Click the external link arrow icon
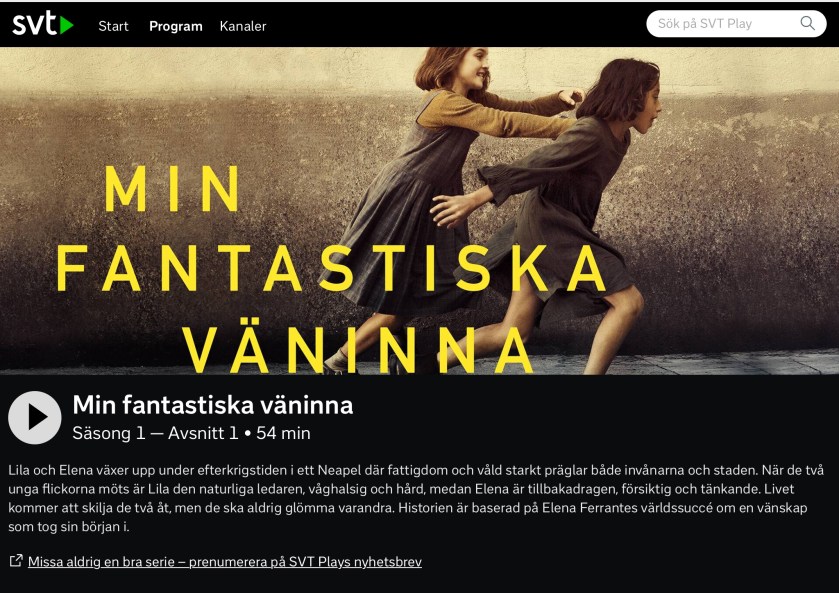The width and height of the screenshot is (839, 593). 16,560
